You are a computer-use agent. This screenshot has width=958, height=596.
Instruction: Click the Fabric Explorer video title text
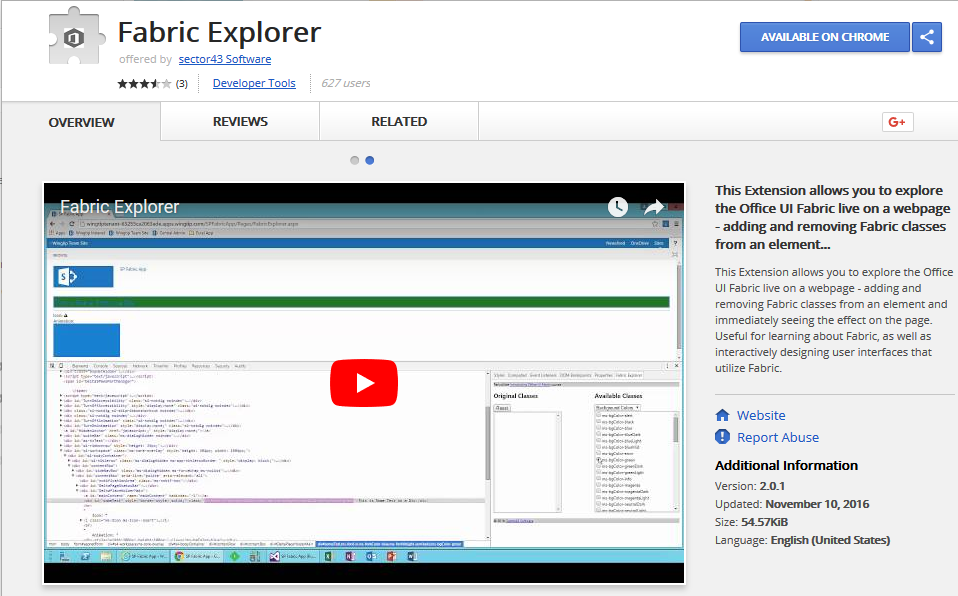point(120,207)
